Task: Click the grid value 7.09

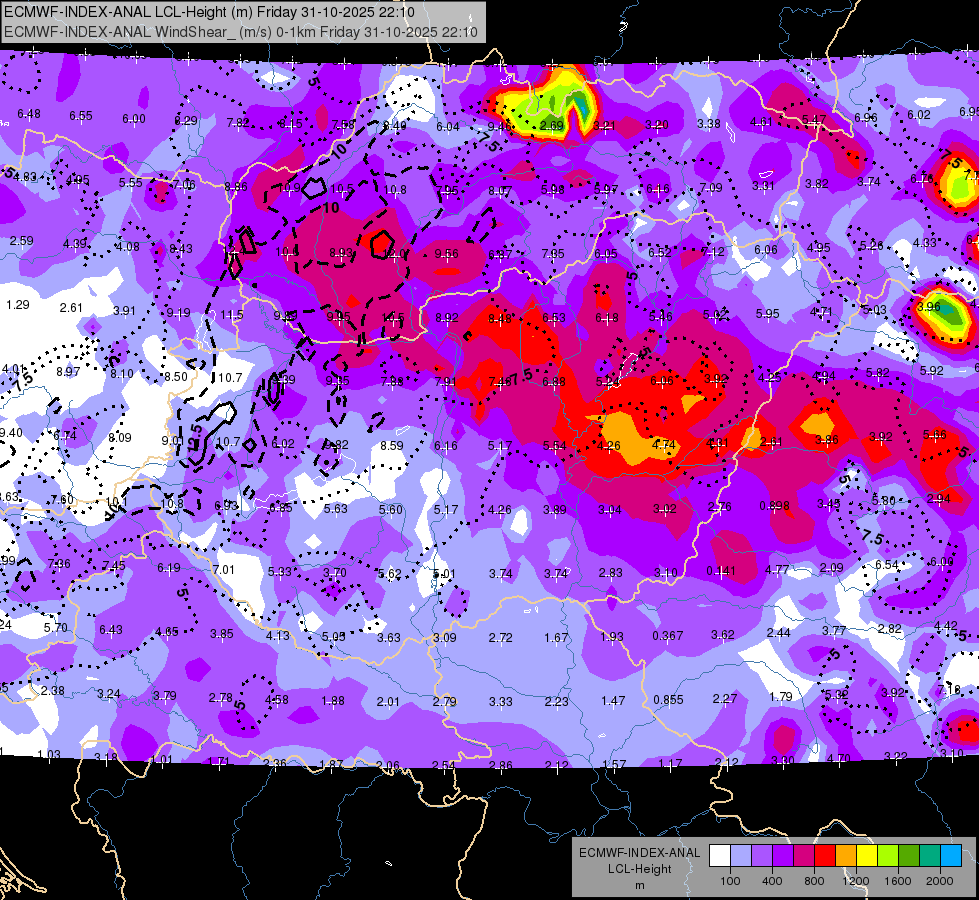Action: click(x=711, y=187)
